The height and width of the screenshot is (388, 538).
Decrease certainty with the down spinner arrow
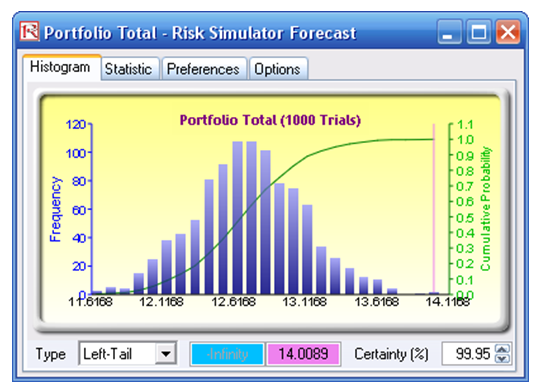(x=502, y=359)
